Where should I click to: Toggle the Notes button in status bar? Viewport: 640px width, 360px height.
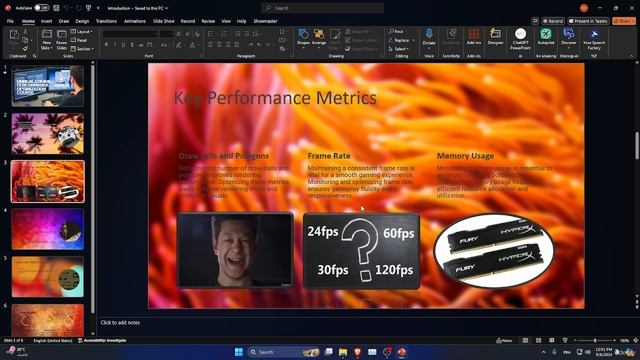click(x=504, y=340)
